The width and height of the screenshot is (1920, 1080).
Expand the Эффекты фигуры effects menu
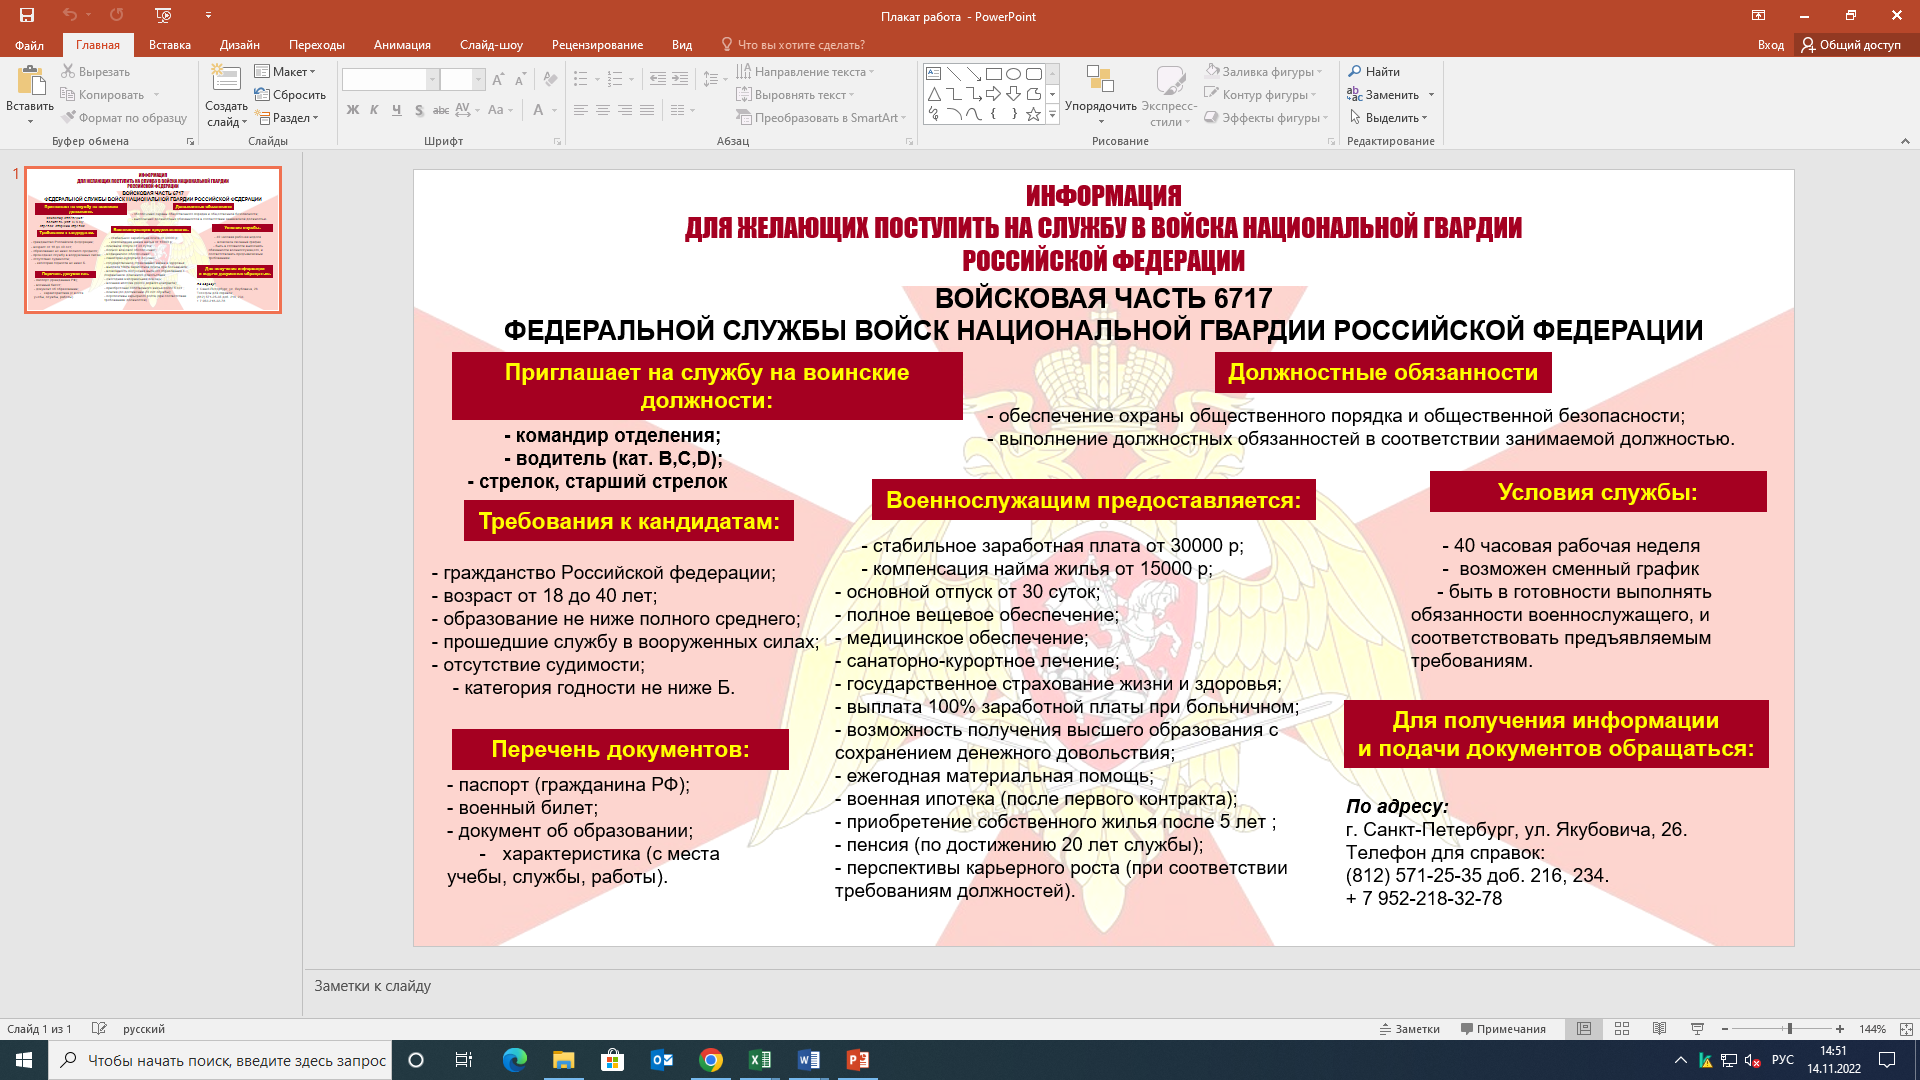pos(1267,118)
